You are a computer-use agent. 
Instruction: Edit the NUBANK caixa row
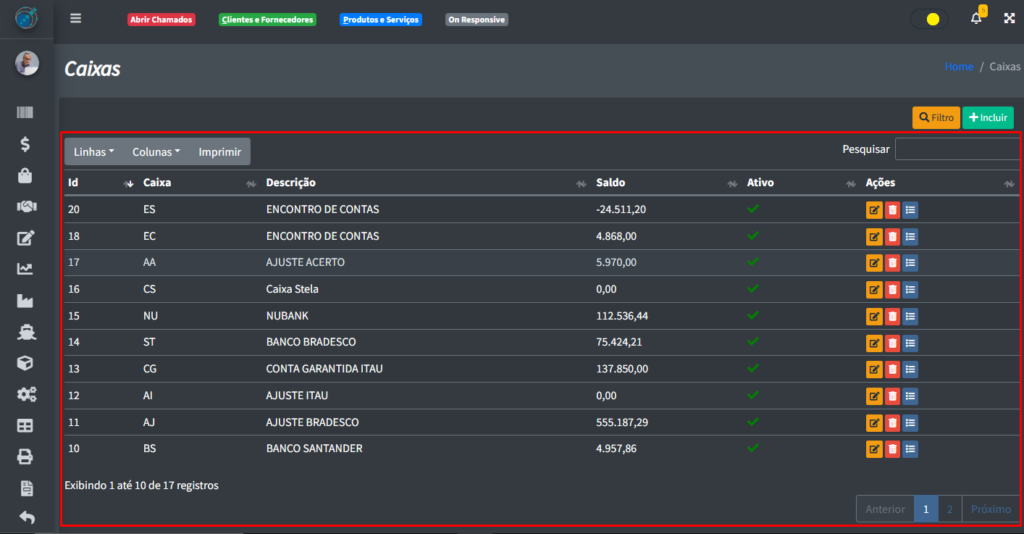[874, 316]
